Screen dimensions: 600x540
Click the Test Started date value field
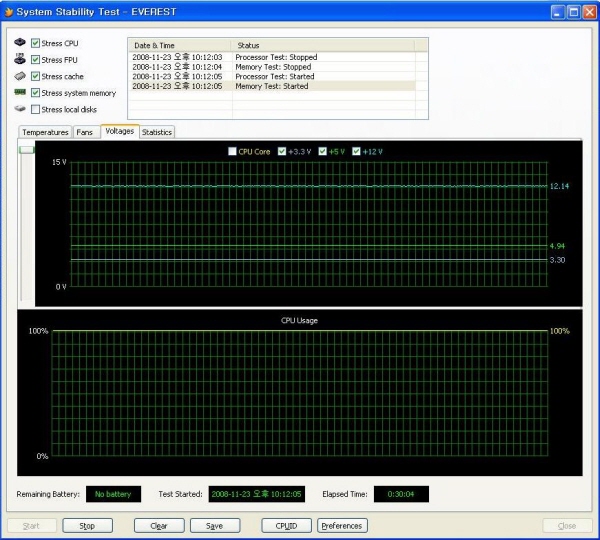tap(256, 494)
